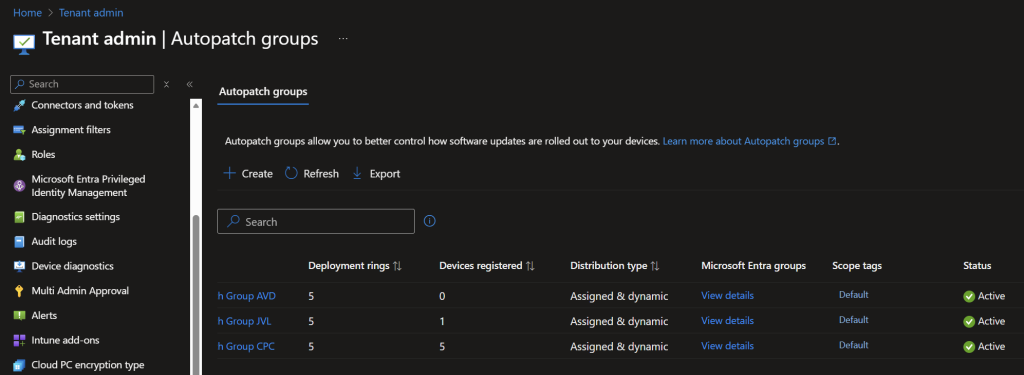The width and height of the screenshot is (1024, 375).
Task: Open Device diagnostics menu item
Action: click(72, 267)
